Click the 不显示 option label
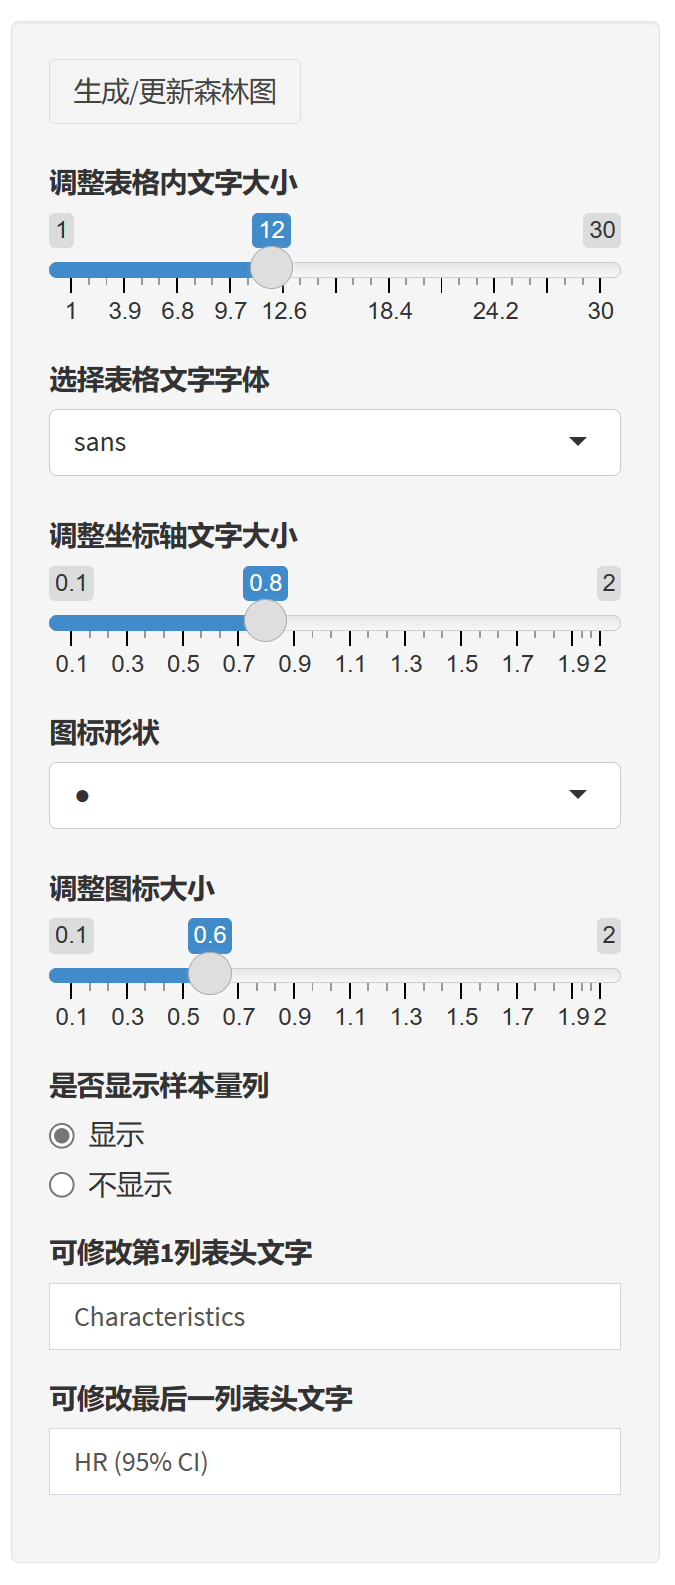Screen dimensions: 675x1585 pyautogui.click(x=130, y=1185)
